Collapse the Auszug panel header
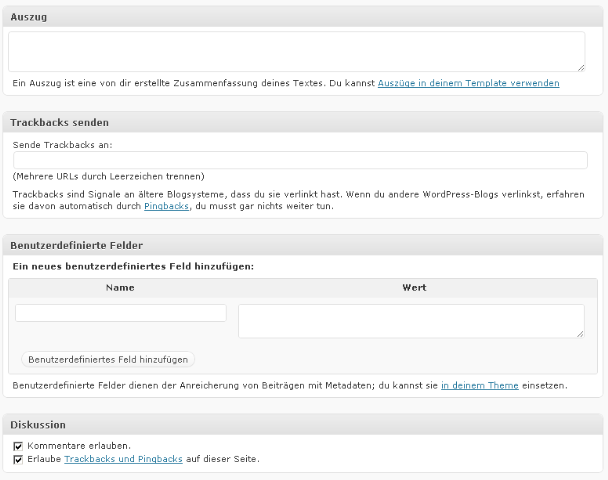The width and height of the screenshot is (608, 480). 302,17
